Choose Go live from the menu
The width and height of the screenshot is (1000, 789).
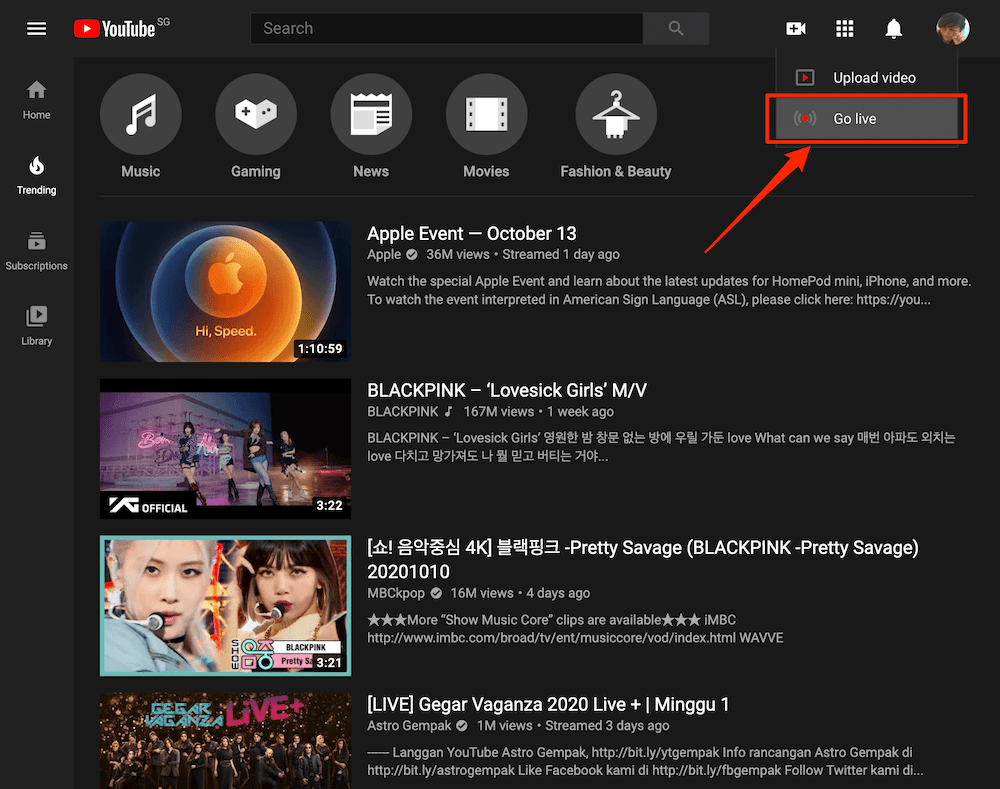[866, 119]
